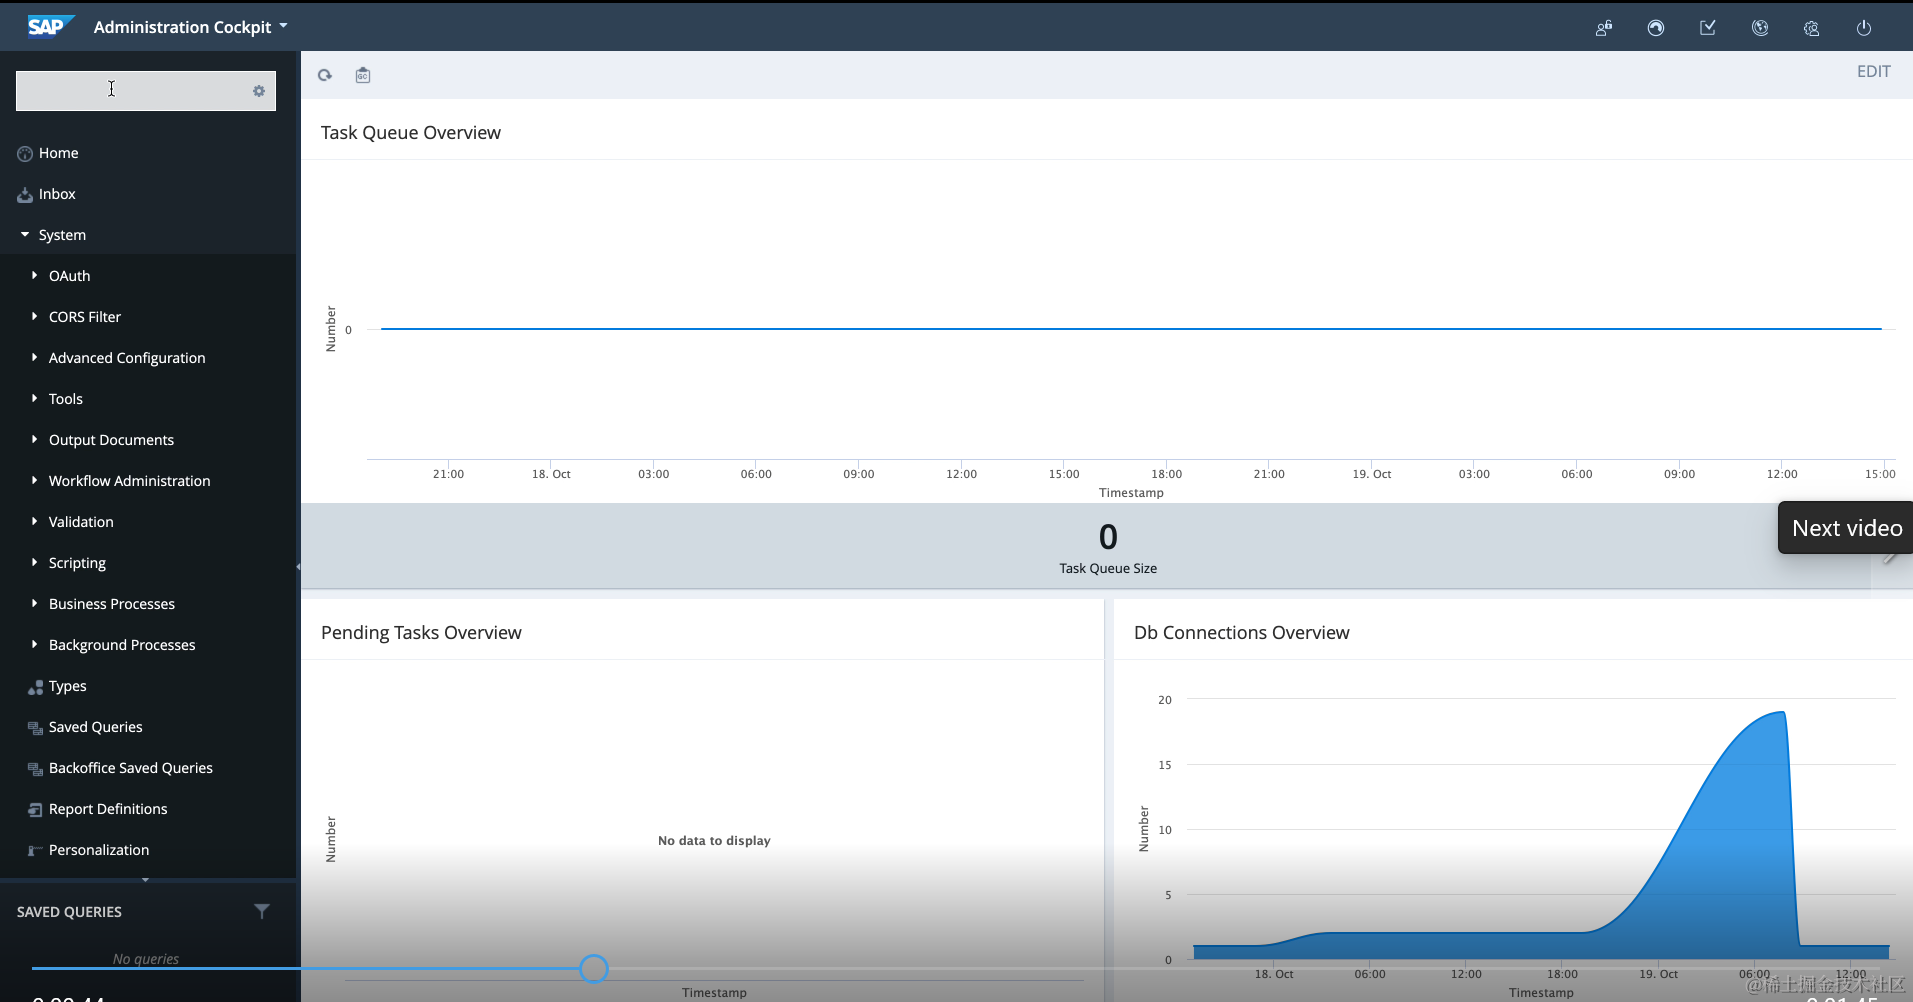
Task: Click the circular gauge icon in header
Action: [x=1656, y=28]
